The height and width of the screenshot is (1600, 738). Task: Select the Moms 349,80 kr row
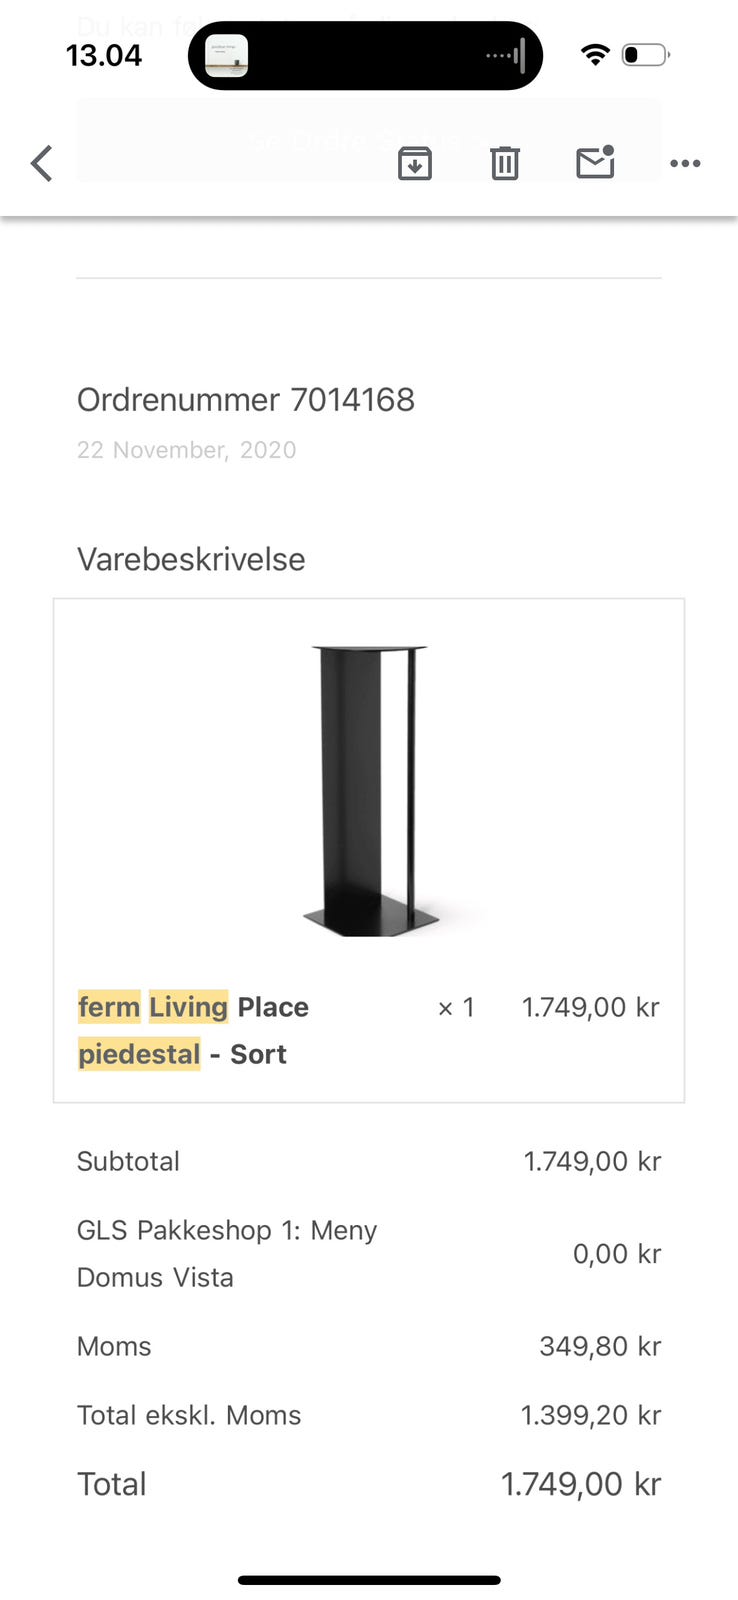point(368,1346)
